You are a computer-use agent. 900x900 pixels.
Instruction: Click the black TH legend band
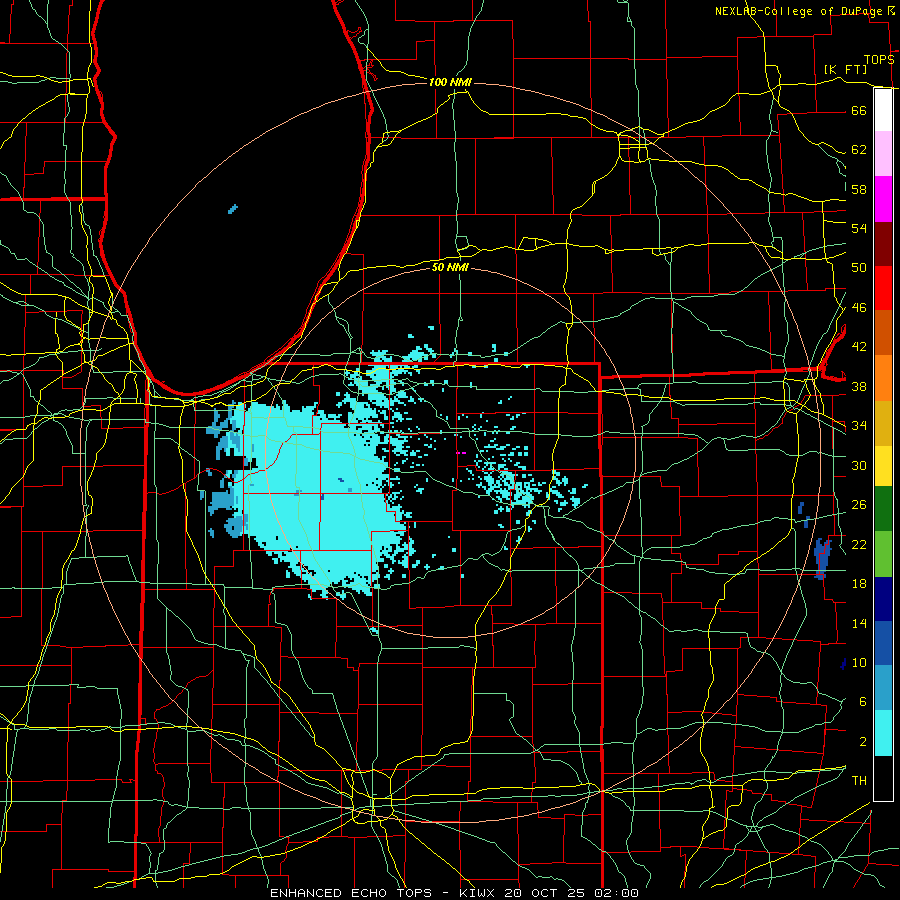(883, 778)
